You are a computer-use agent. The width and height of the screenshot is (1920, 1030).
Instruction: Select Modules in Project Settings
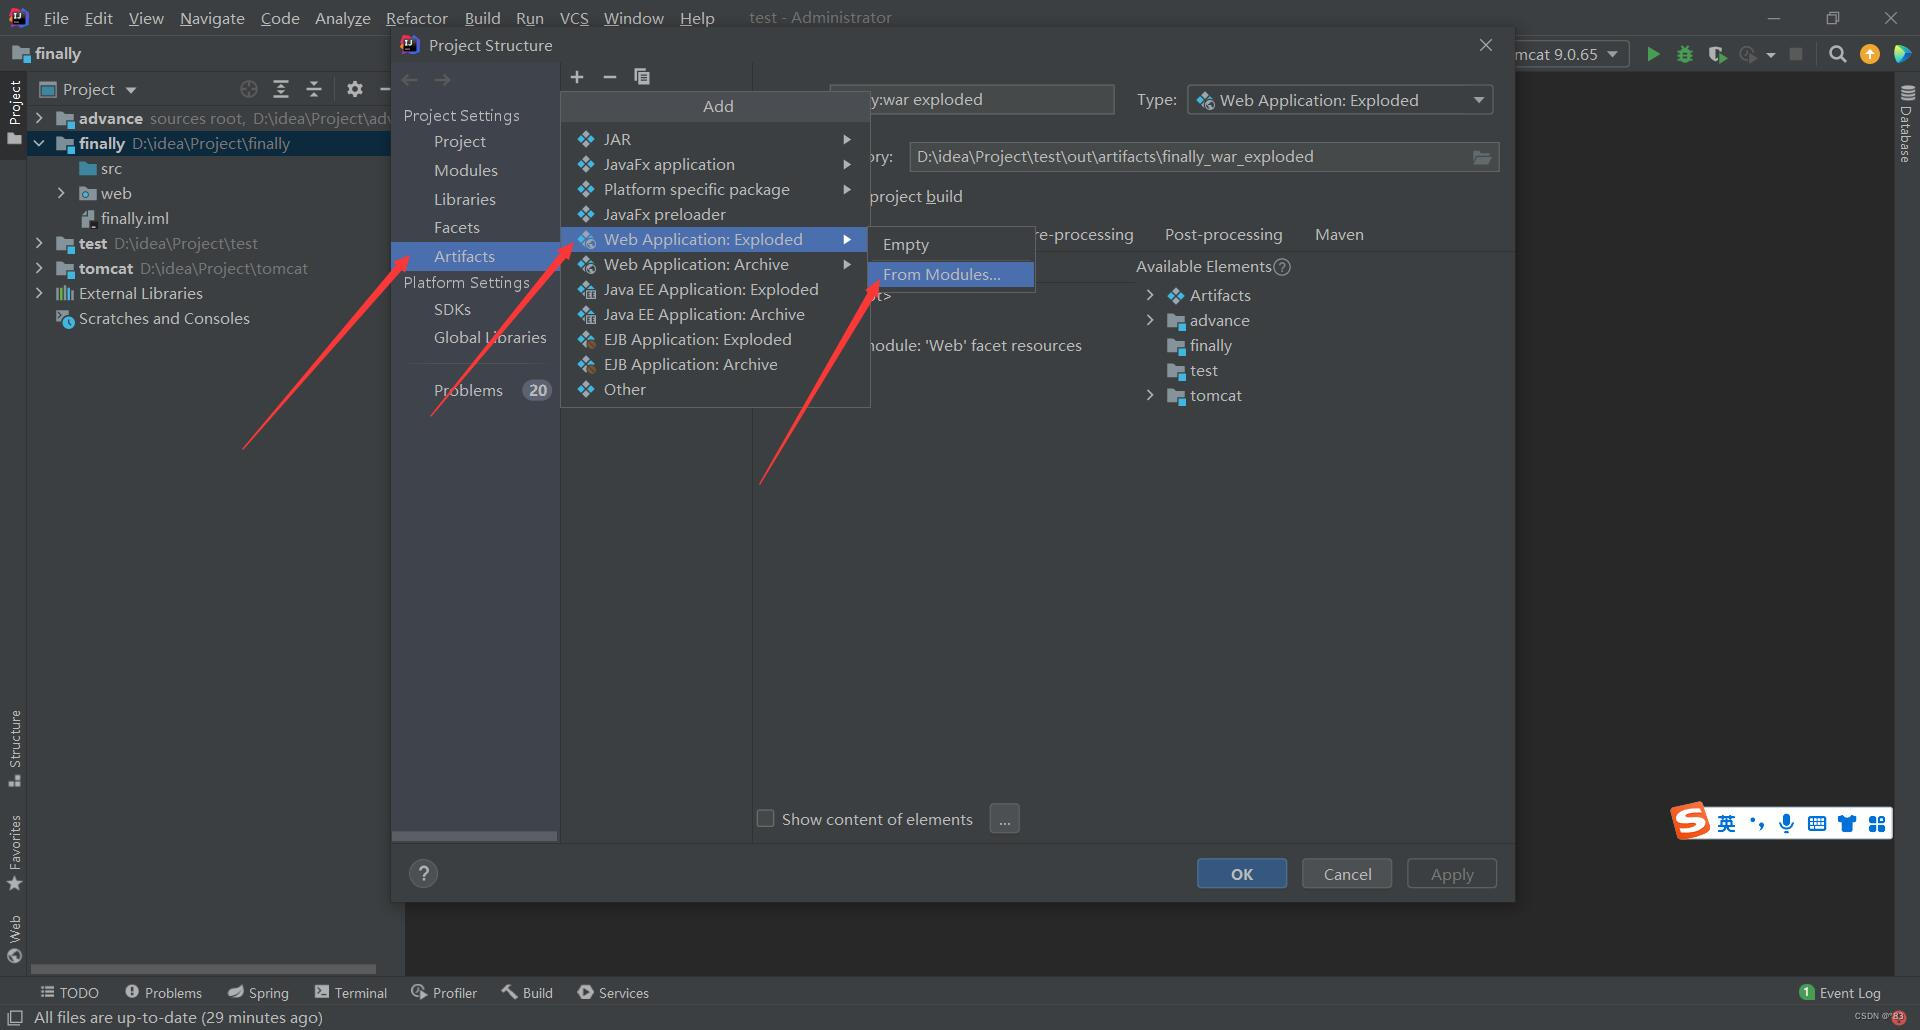tap(466, 170)
